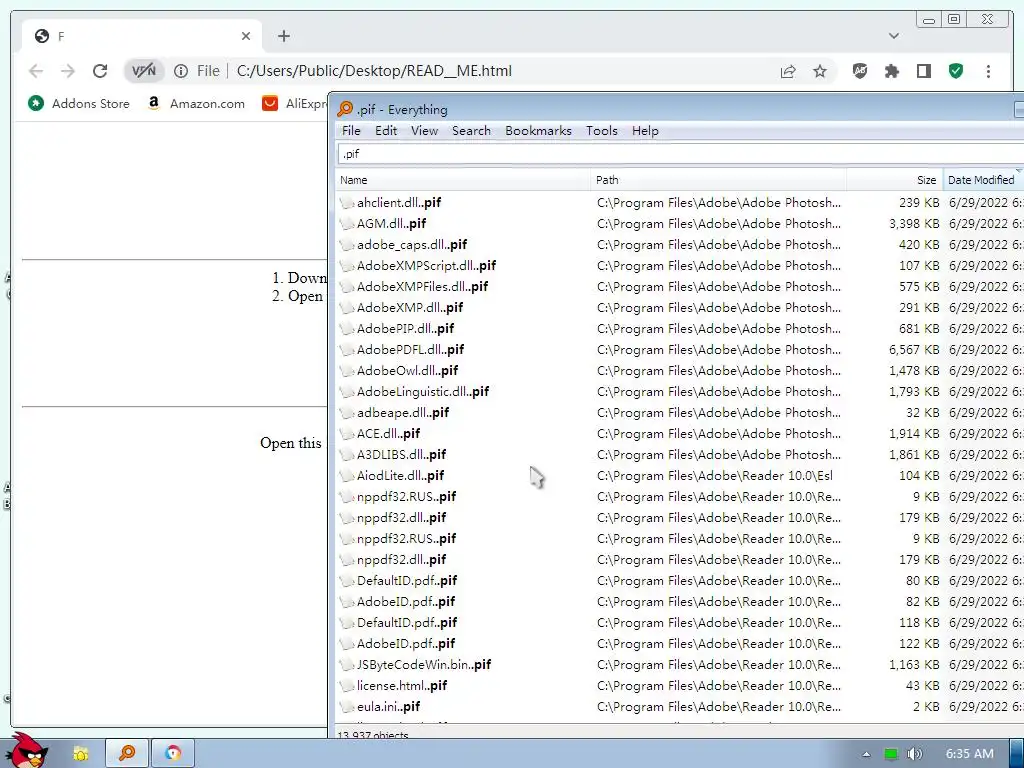This screenshot has height=768, width=1024.
Task: Open the File menu in Everything
Action: 351,131
